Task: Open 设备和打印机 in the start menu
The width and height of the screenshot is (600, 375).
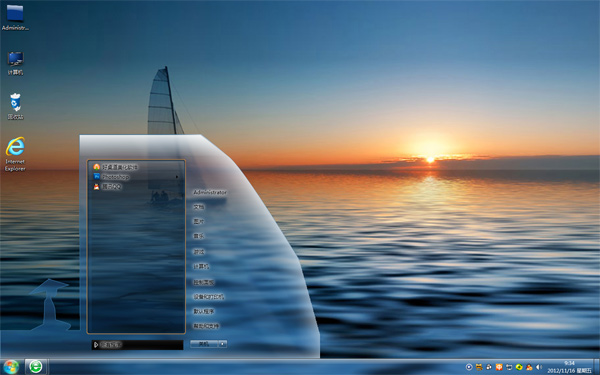Action: (x=208, y=297)
